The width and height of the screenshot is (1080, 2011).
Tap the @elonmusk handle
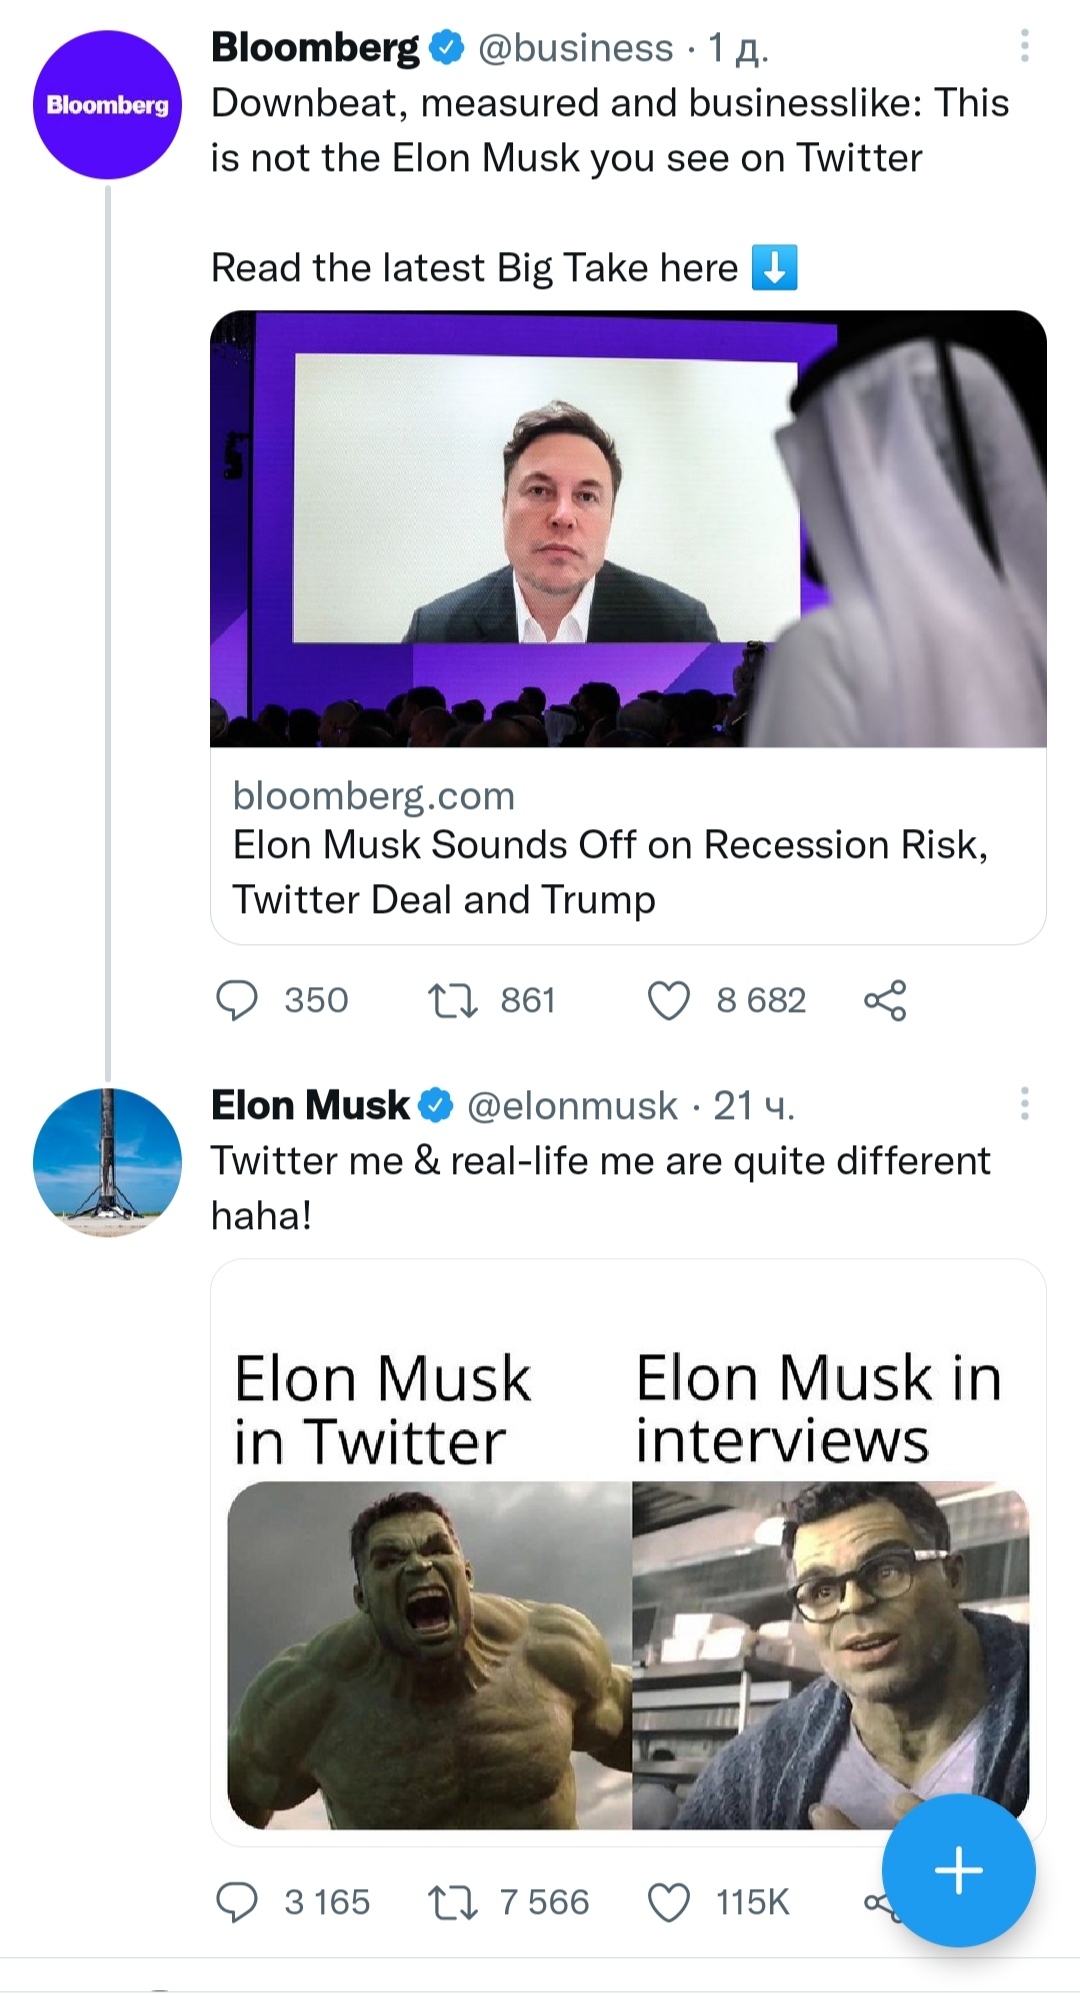(572, 1106)
